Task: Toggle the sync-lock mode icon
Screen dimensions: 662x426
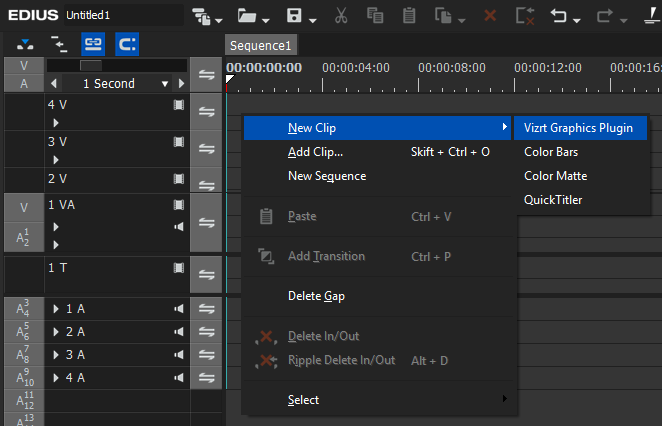Action: 59,44
